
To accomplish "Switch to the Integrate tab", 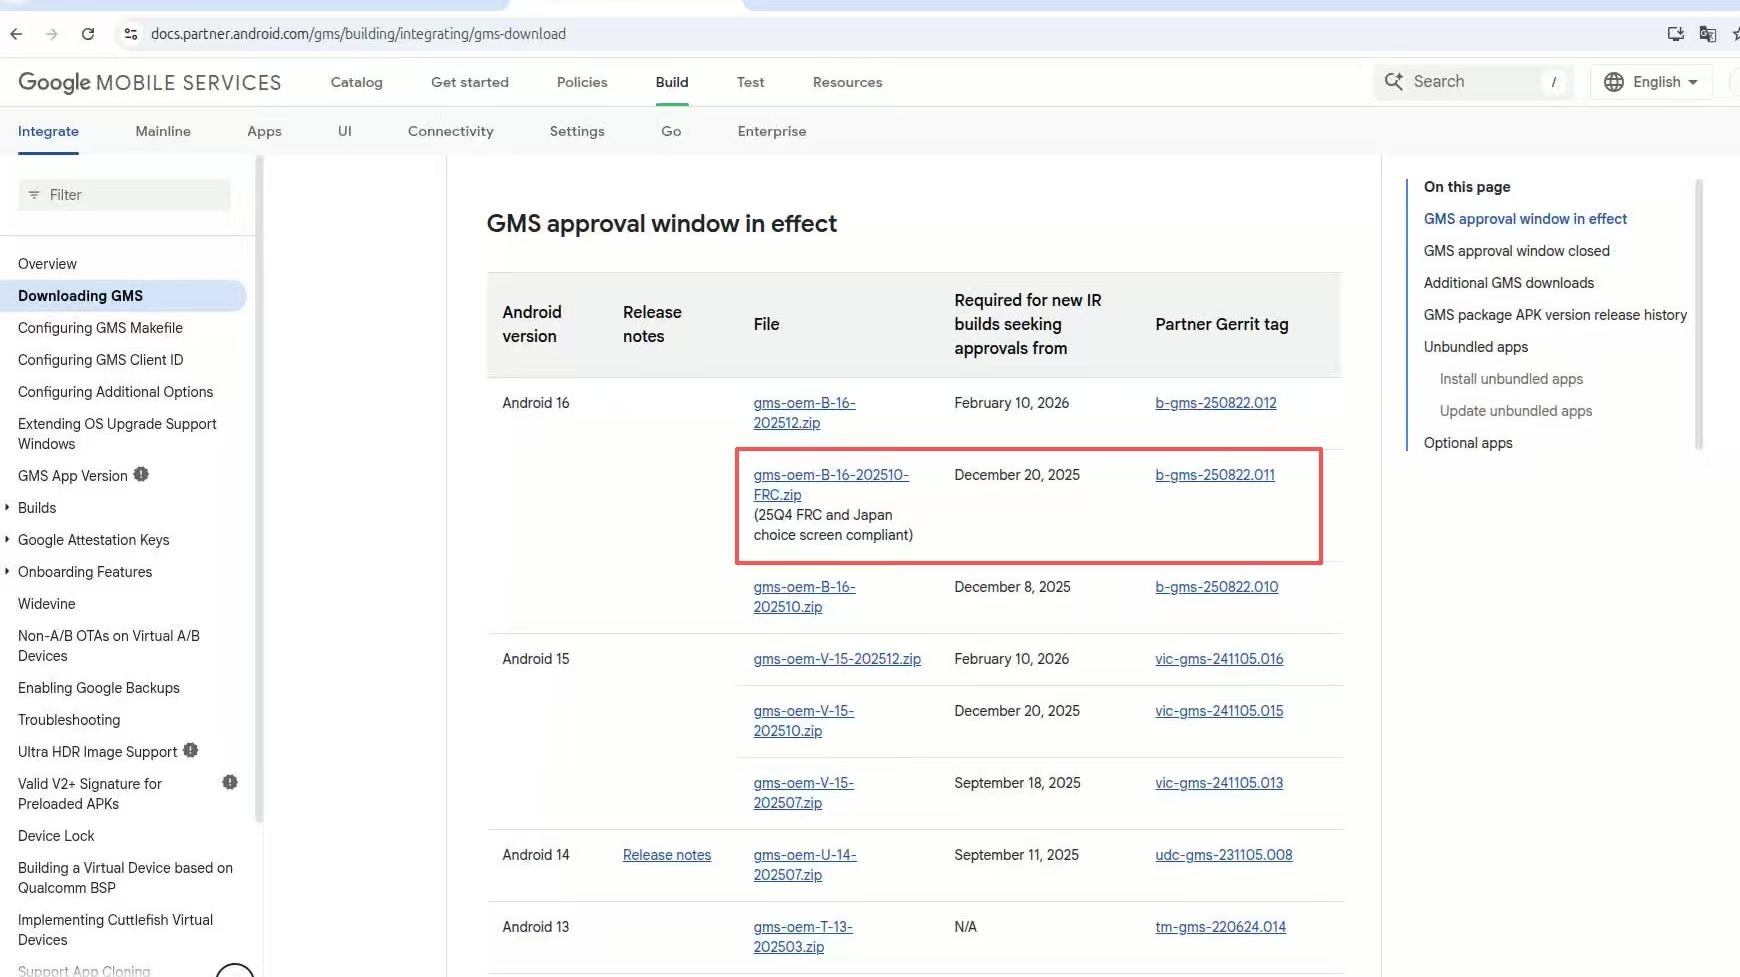I will point(48,131).
